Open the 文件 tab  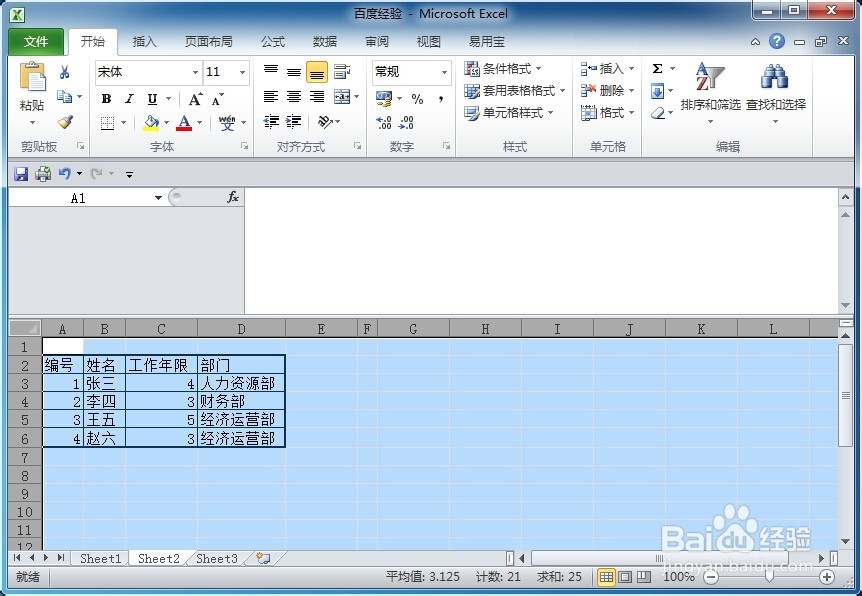tap(36, 42)
